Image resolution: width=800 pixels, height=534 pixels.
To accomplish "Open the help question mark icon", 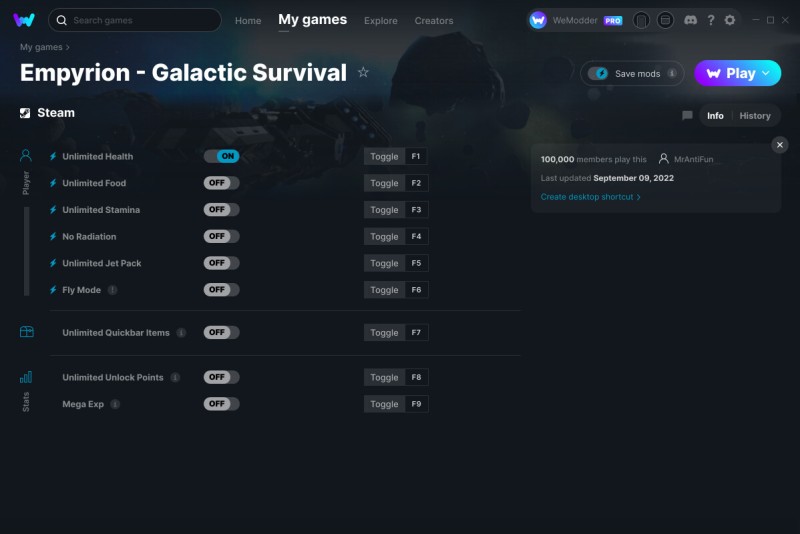I will pyautogui.click(x=711, y=20).
